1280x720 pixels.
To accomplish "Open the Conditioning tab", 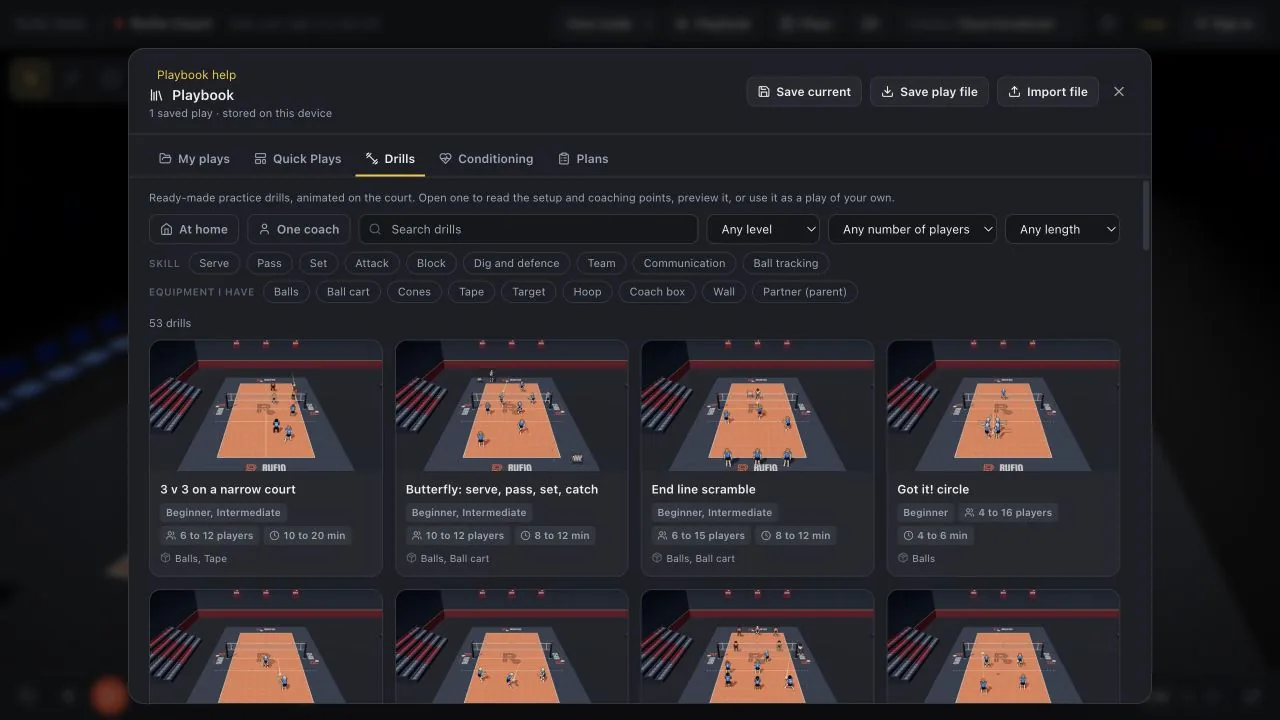I will coord(486,159).
